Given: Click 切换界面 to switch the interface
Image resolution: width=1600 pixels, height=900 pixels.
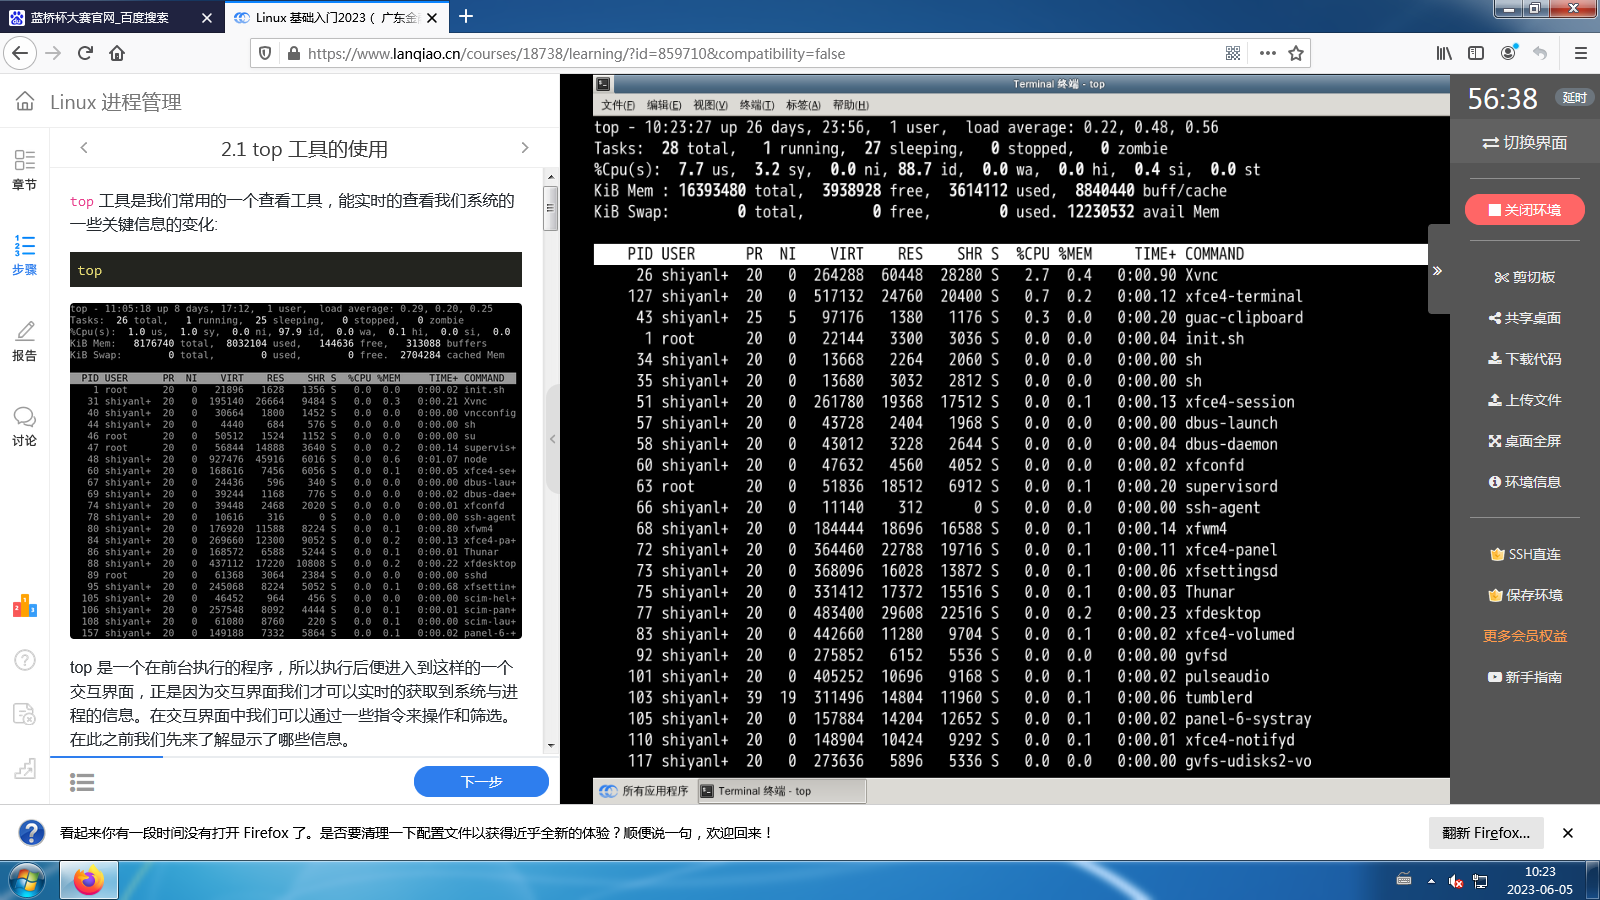Looking at the screenshot, I should (x=1524, y=143).
